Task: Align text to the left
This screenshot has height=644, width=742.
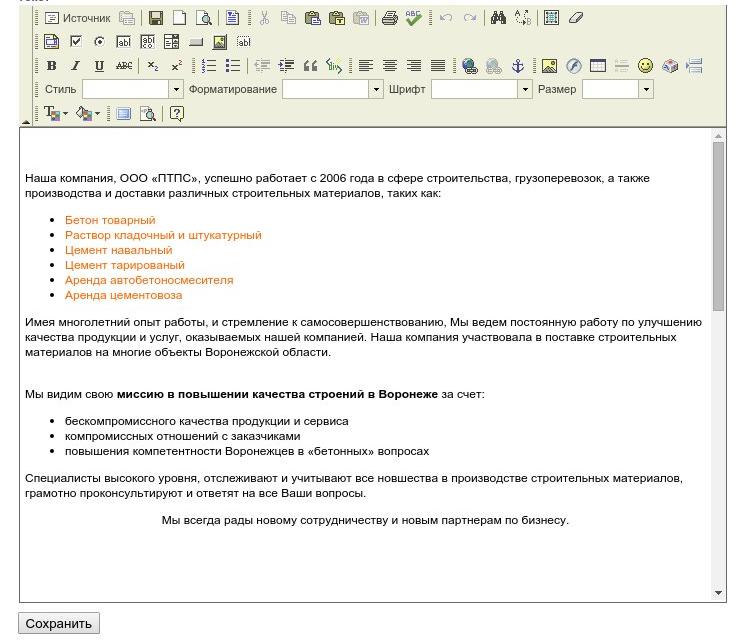Action: 366,66
